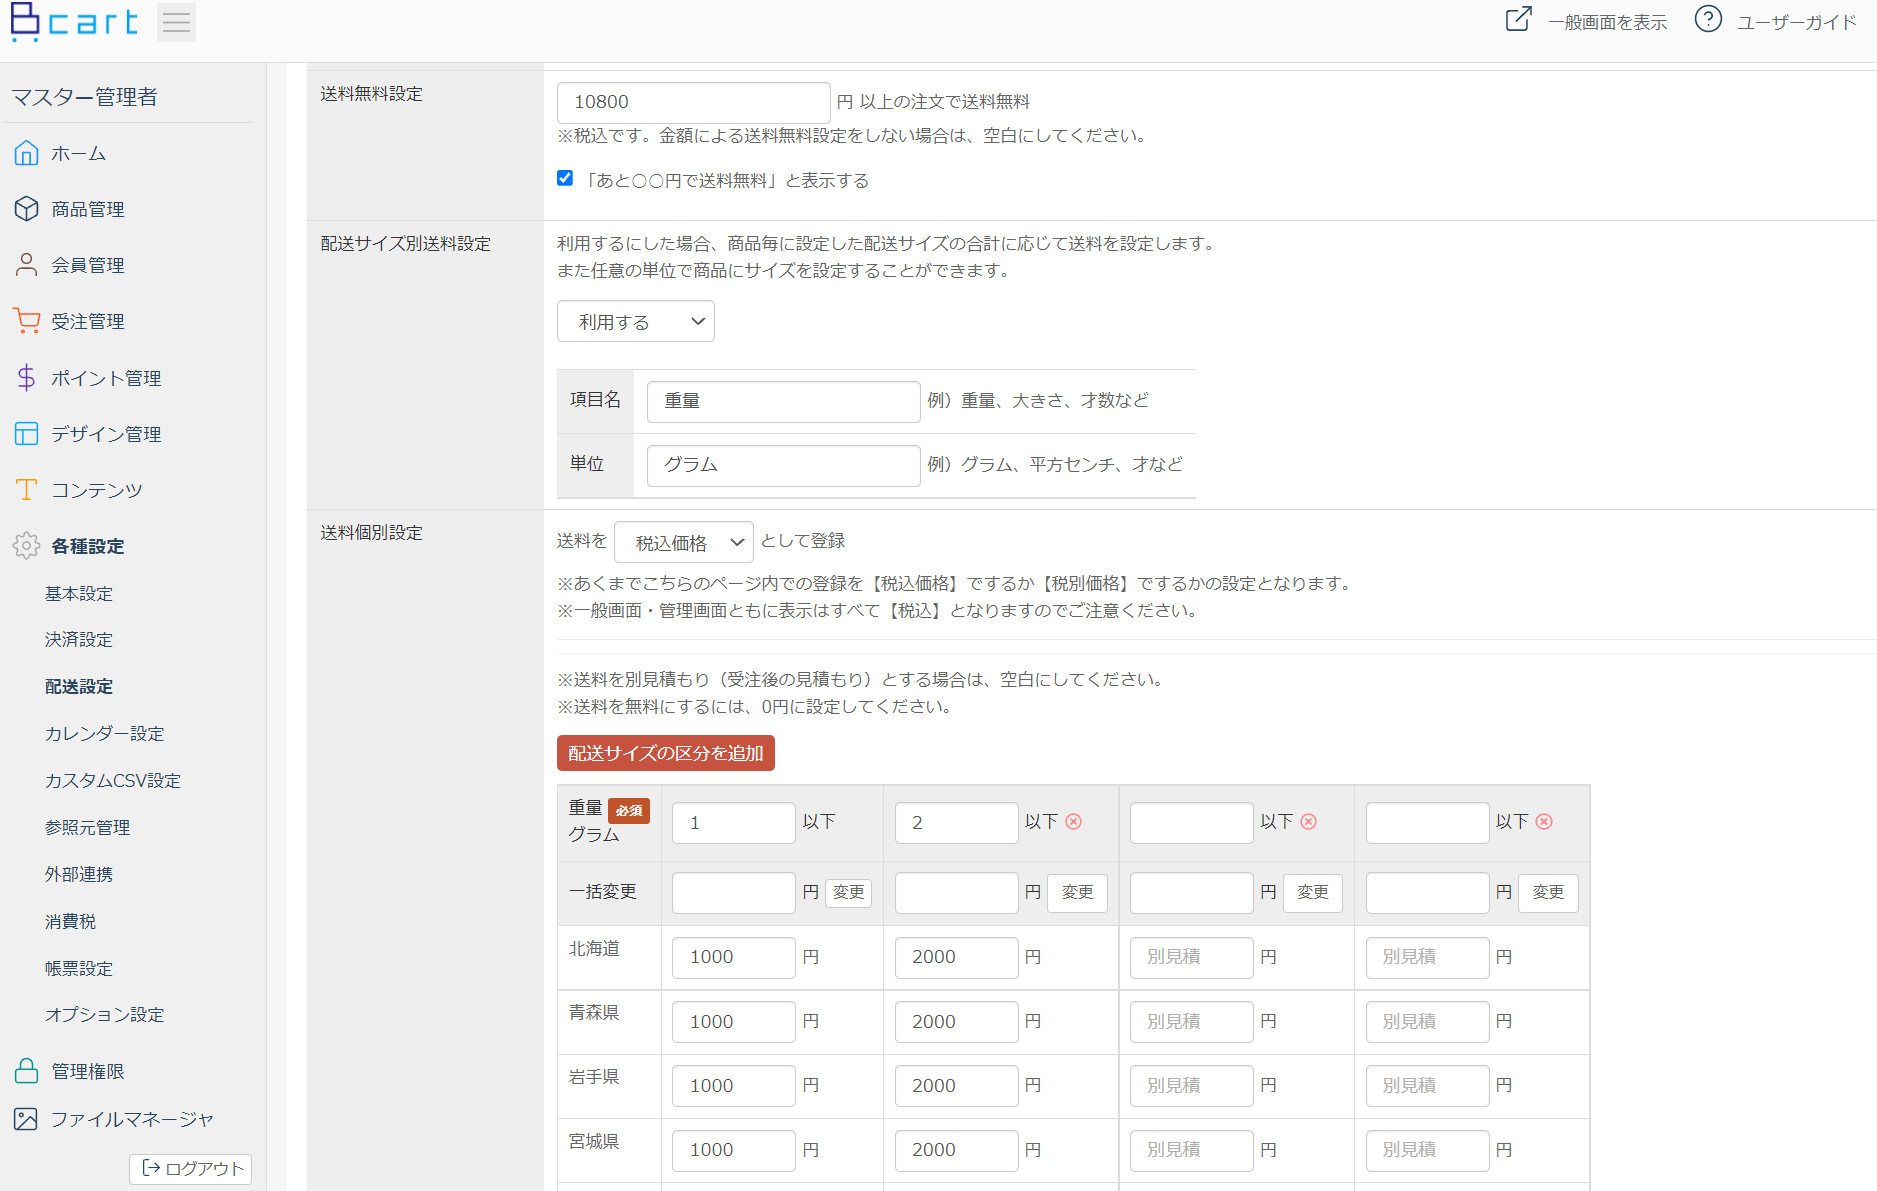
Task: Open 外部連携 menu item
Action: (79, 875)
